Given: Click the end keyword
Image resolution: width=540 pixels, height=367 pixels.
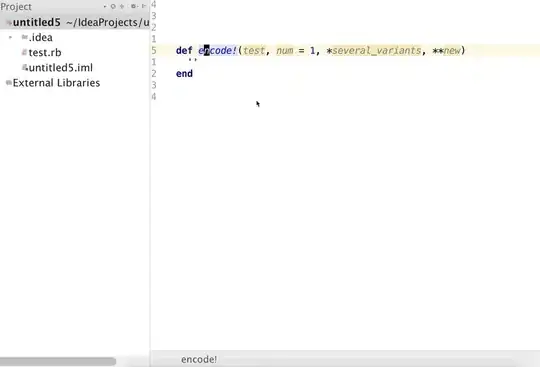Looking at the screenshot, I should (x=184, y=73).
